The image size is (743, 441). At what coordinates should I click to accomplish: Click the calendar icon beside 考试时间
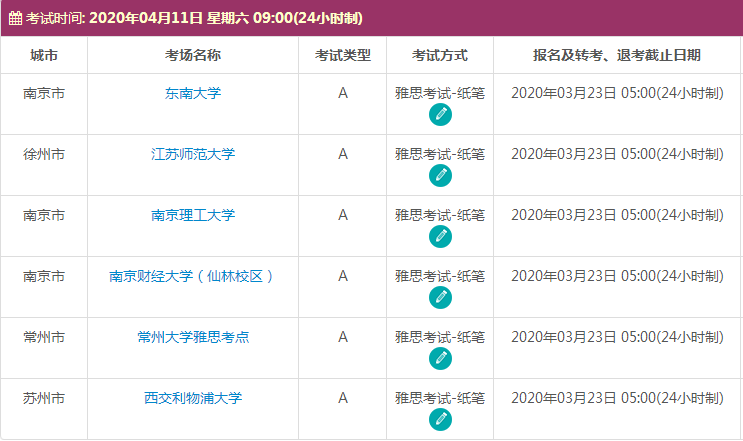15,18
